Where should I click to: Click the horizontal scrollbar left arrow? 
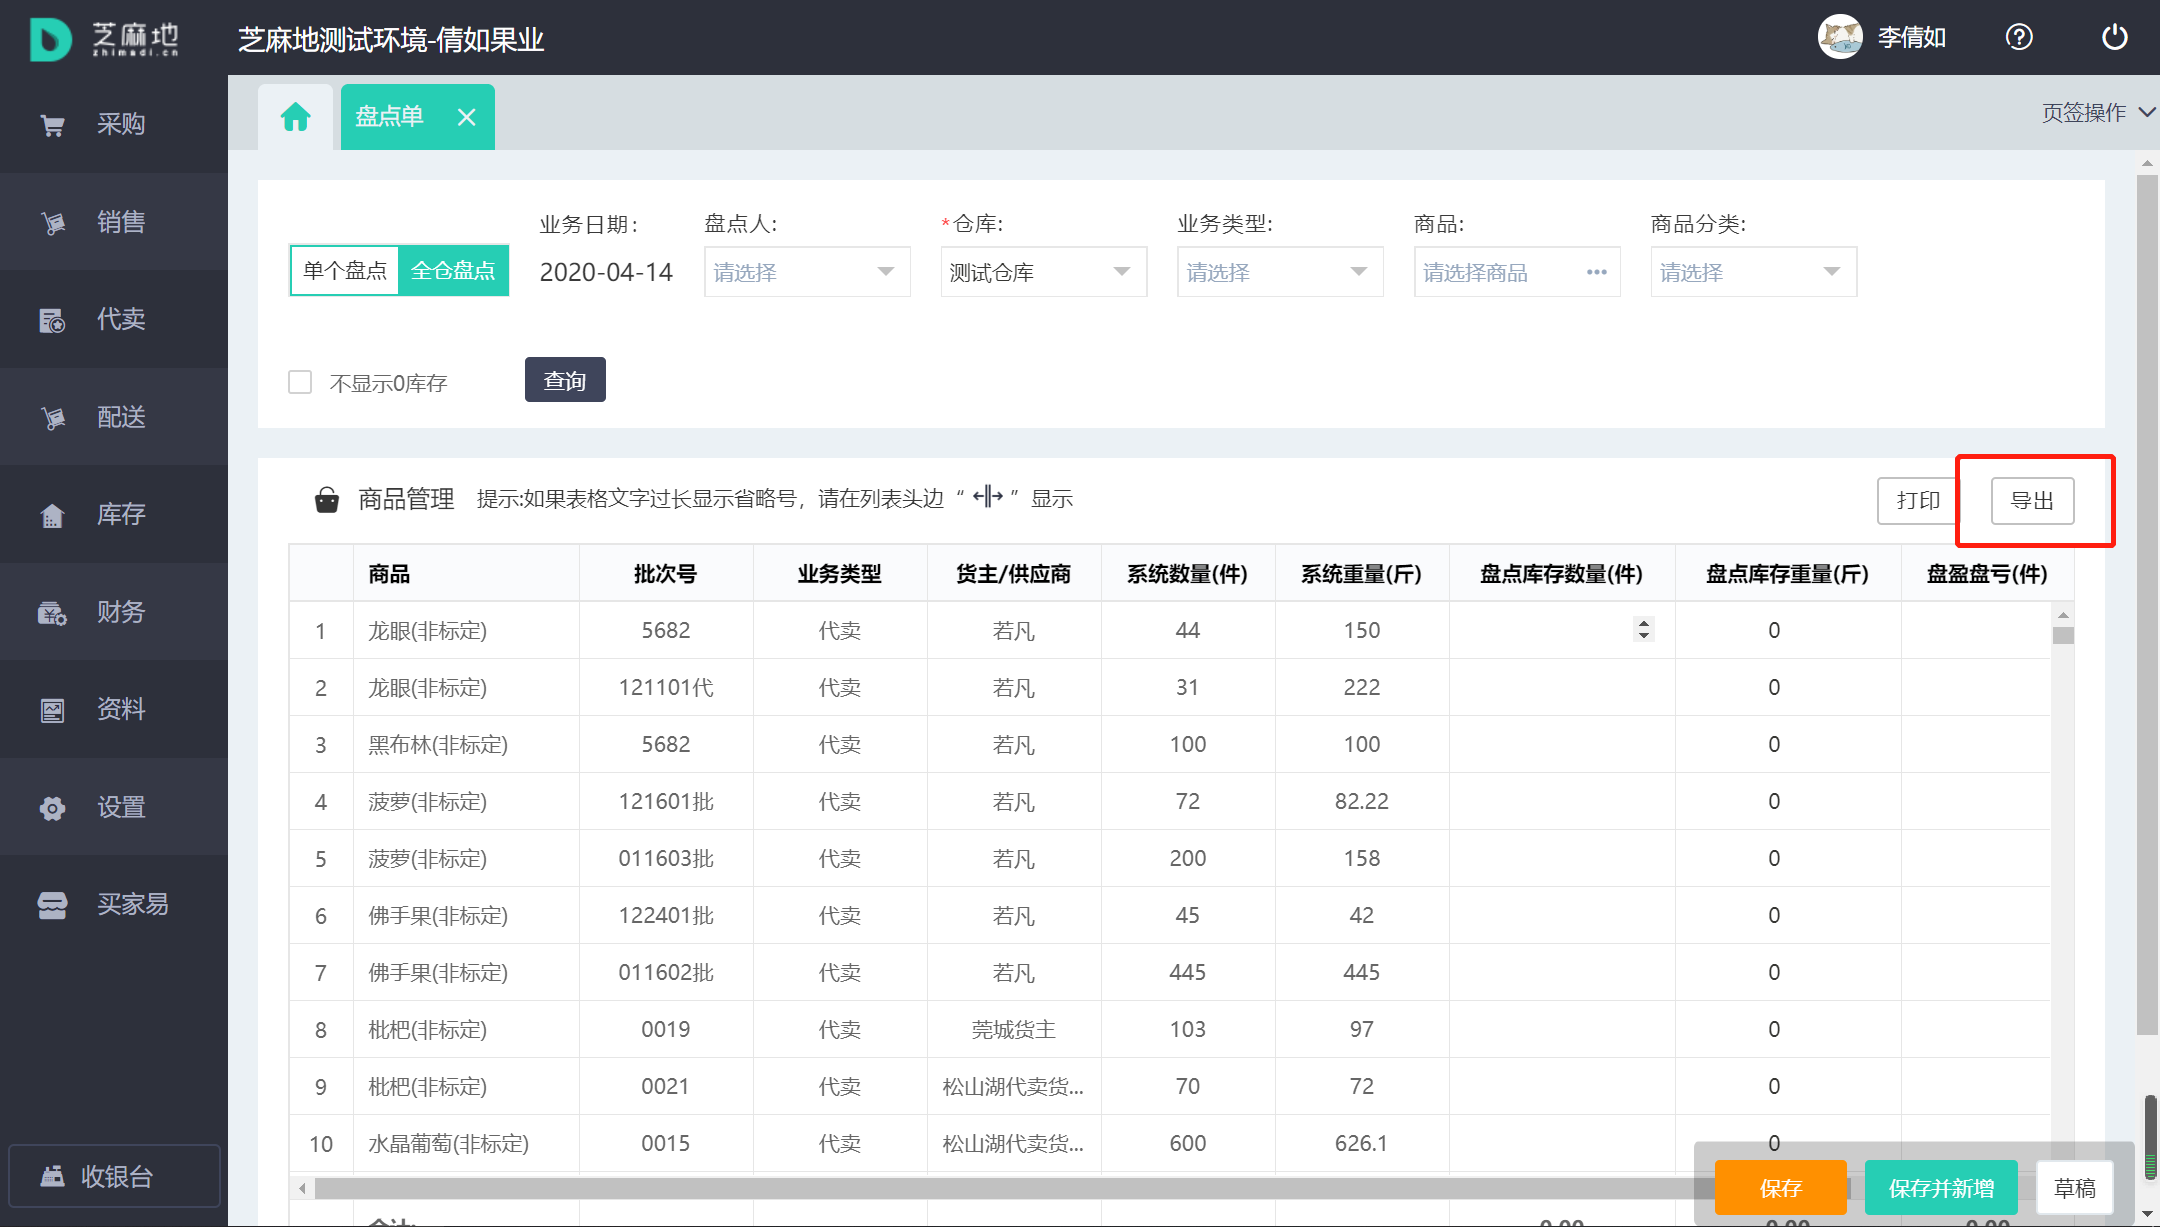point(303,1188)
